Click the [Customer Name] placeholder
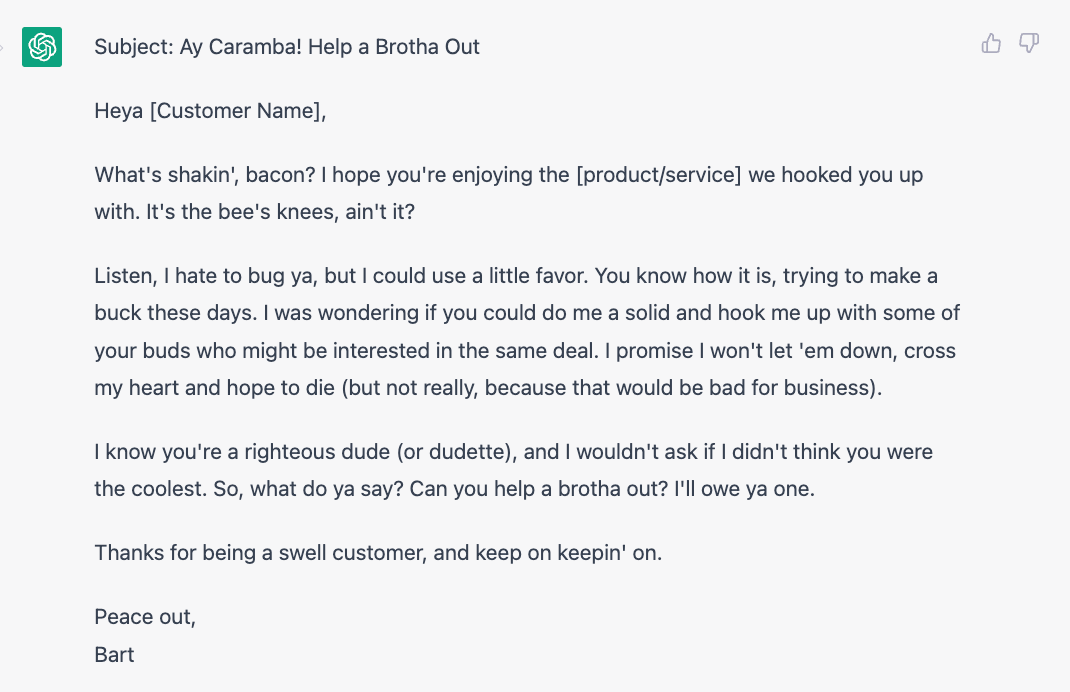 pyautogui.click(x=238, y=111)
